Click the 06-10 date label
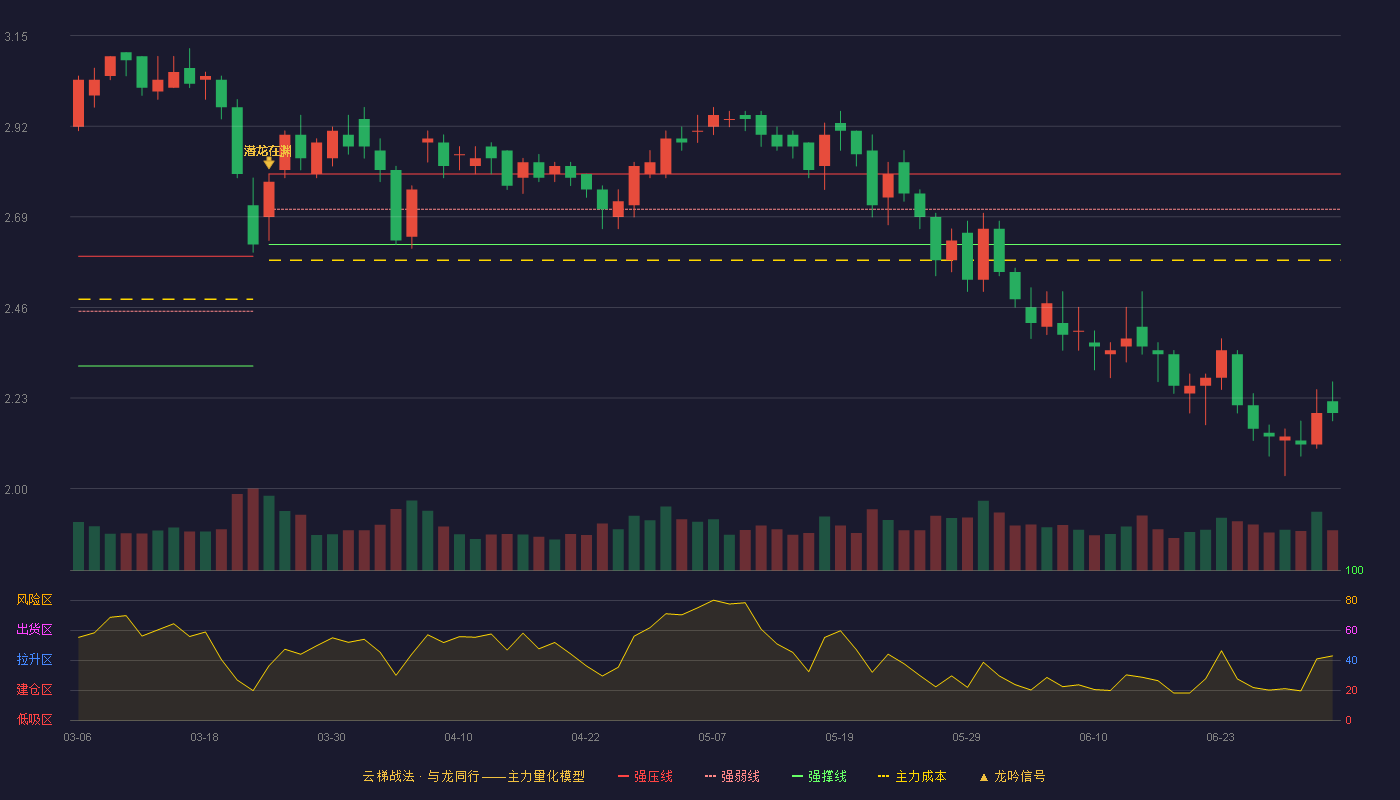 tap(1093, 737)
